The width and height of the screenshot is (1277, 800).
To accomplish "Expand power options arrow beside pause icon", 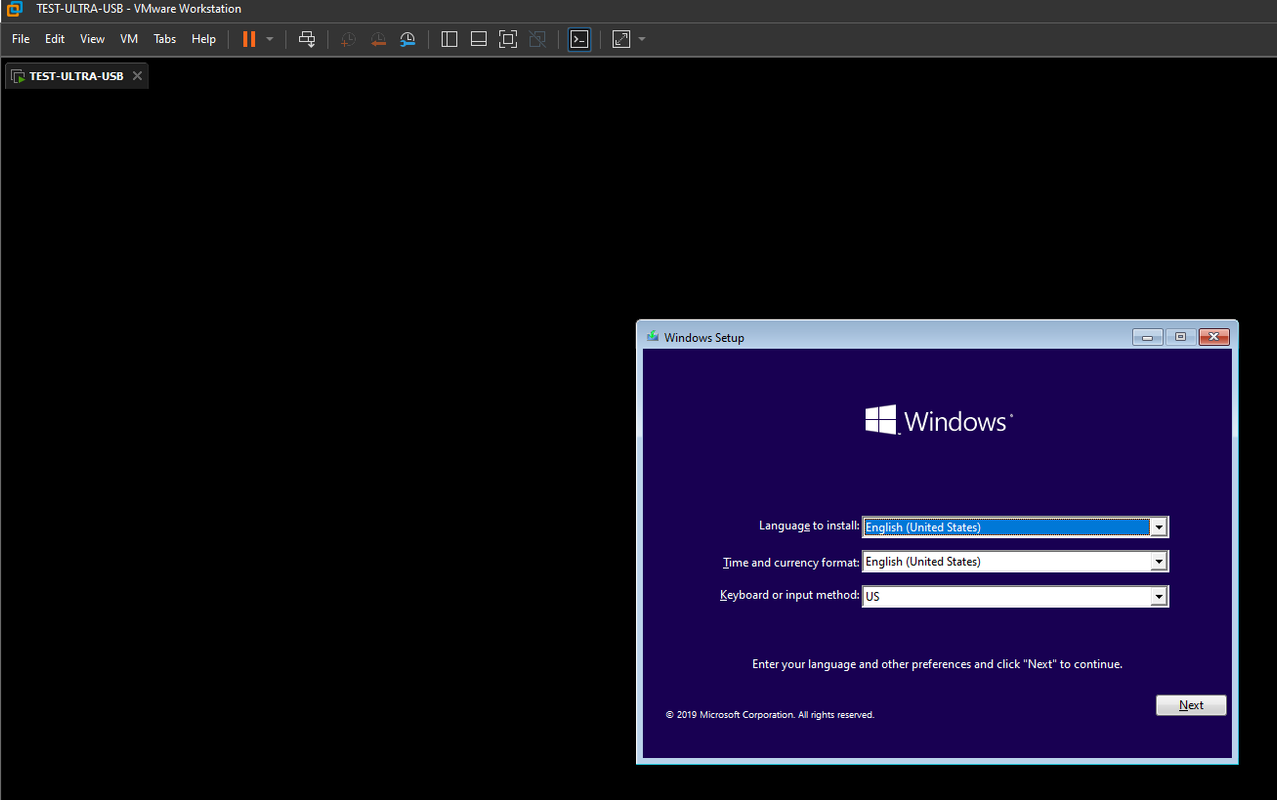I will (x=270, y=39).
